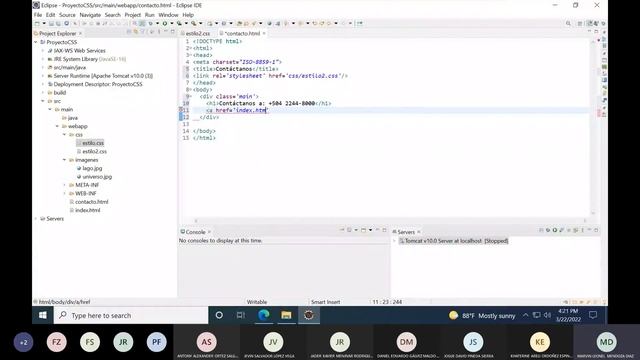Open the Window menu

pyautogui.click(x=168, y=15)
